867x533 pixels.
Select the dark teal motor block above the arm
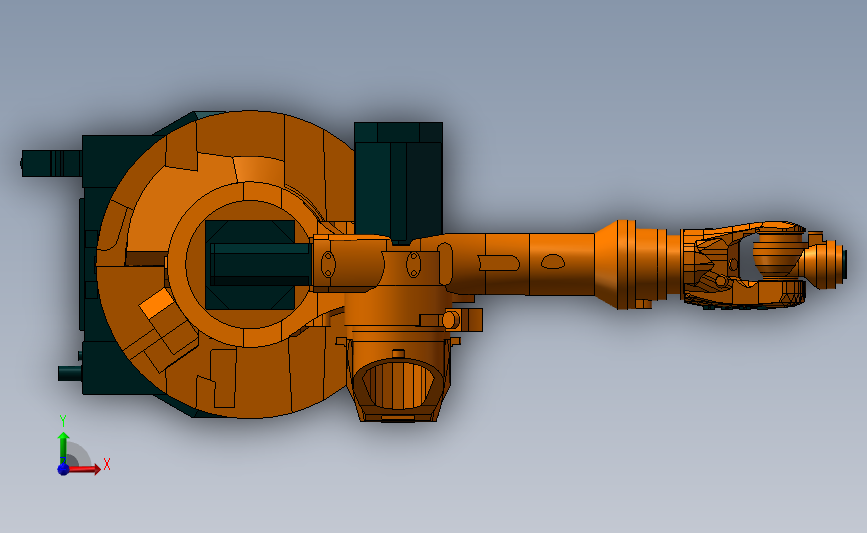[x=398, y=182]
